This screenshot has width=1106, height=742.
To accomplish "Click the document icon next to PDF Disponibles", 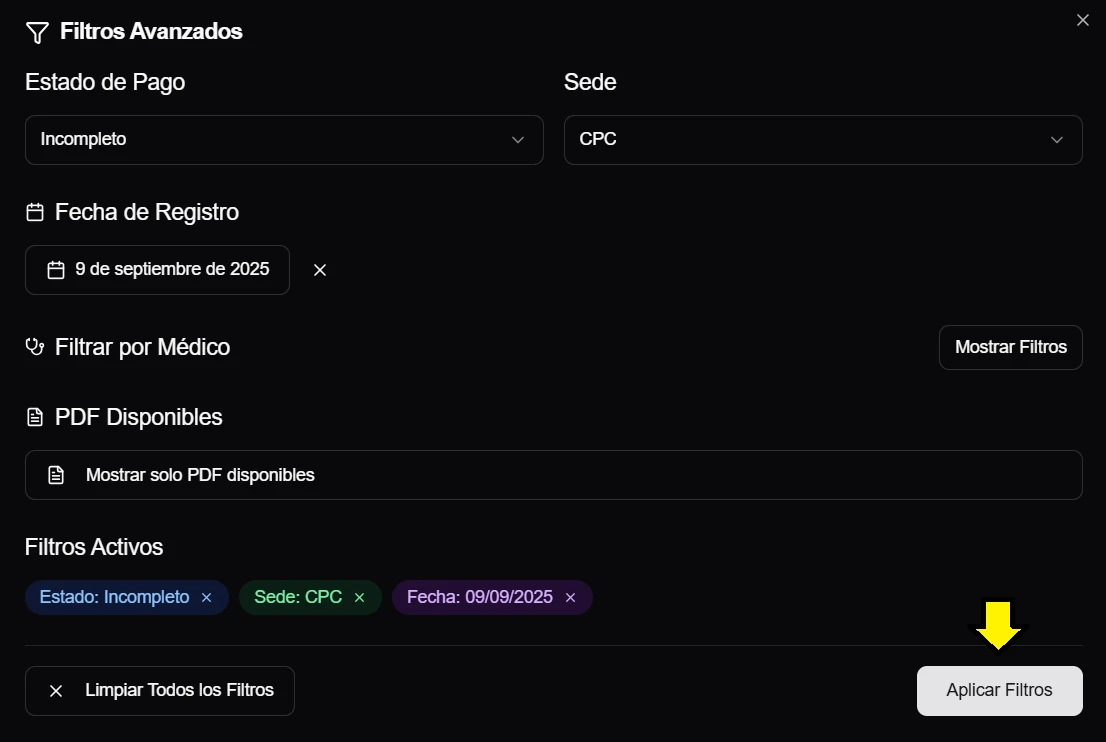I will tap(35, 417).
